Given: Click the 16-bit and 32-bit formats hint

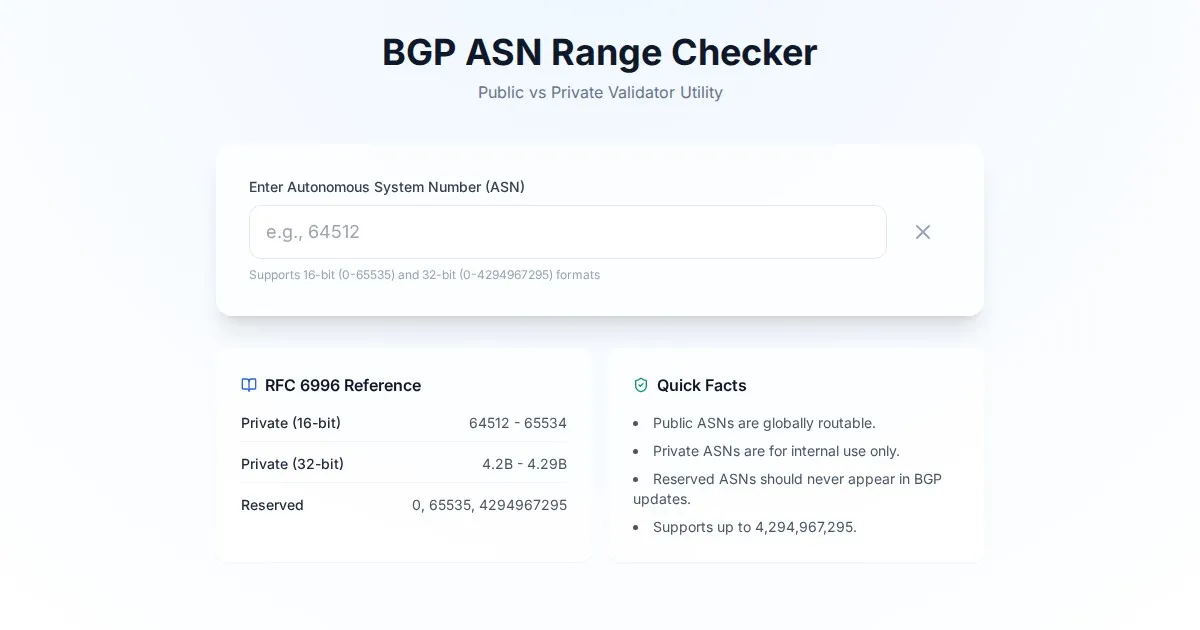Looking at the screenshot, I should (x=424, y=275).
